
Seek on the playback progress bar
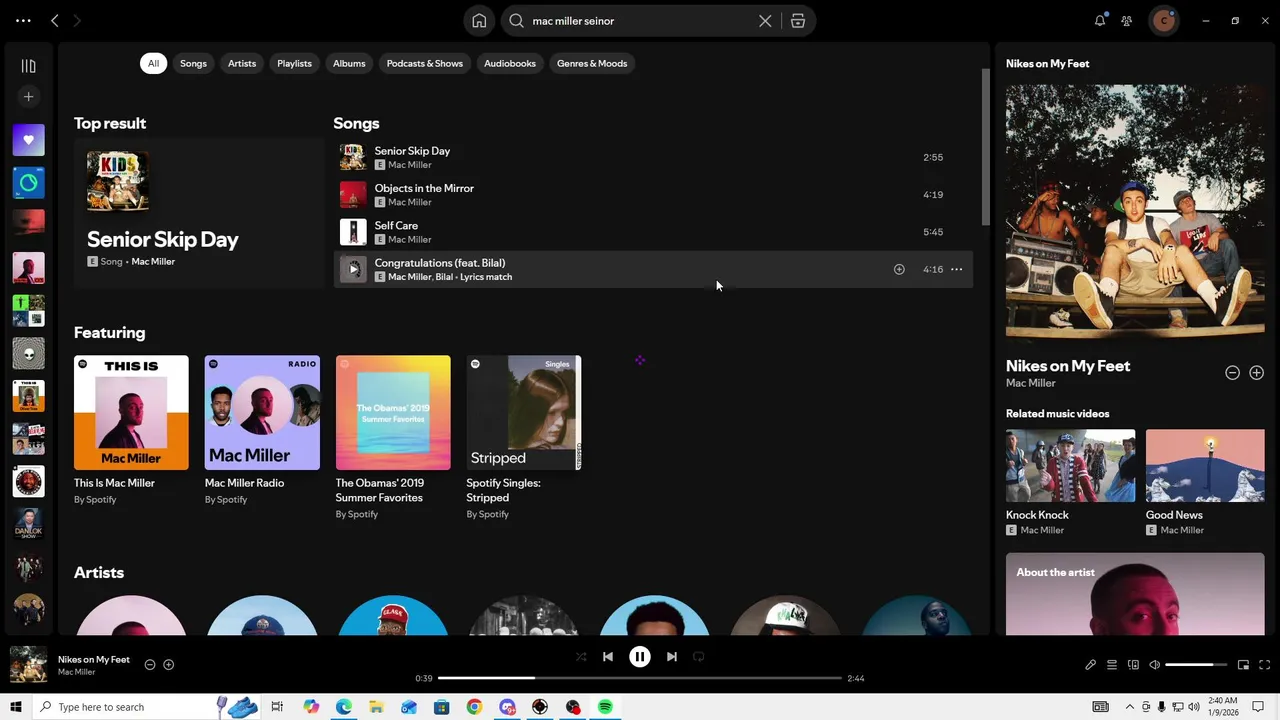click(x=640, y=678)
